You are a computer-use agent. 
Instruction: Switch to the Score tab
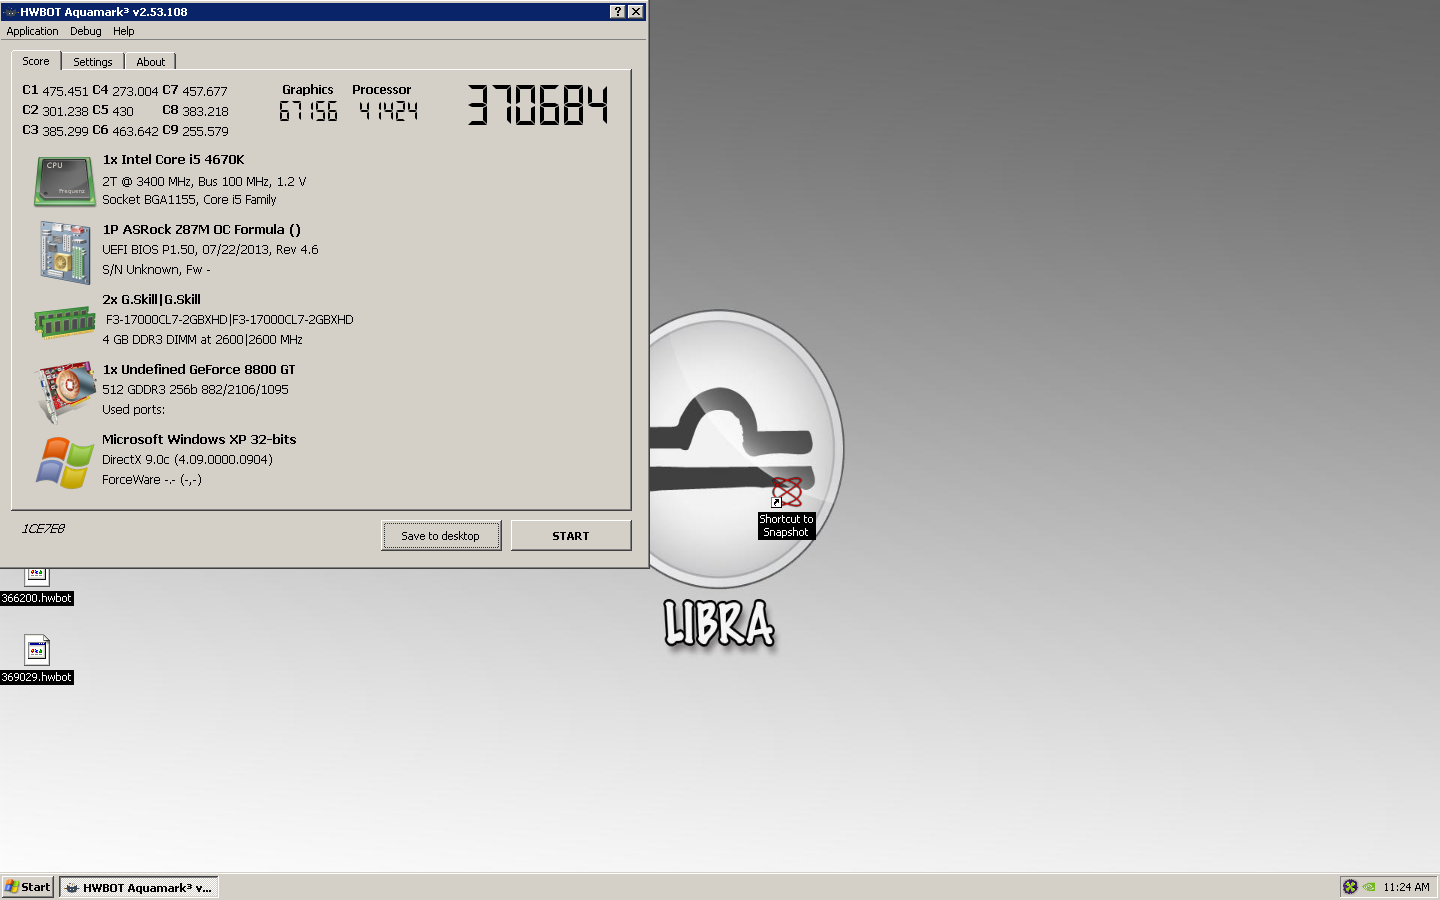pyautogui.click(x=36, y=61)
